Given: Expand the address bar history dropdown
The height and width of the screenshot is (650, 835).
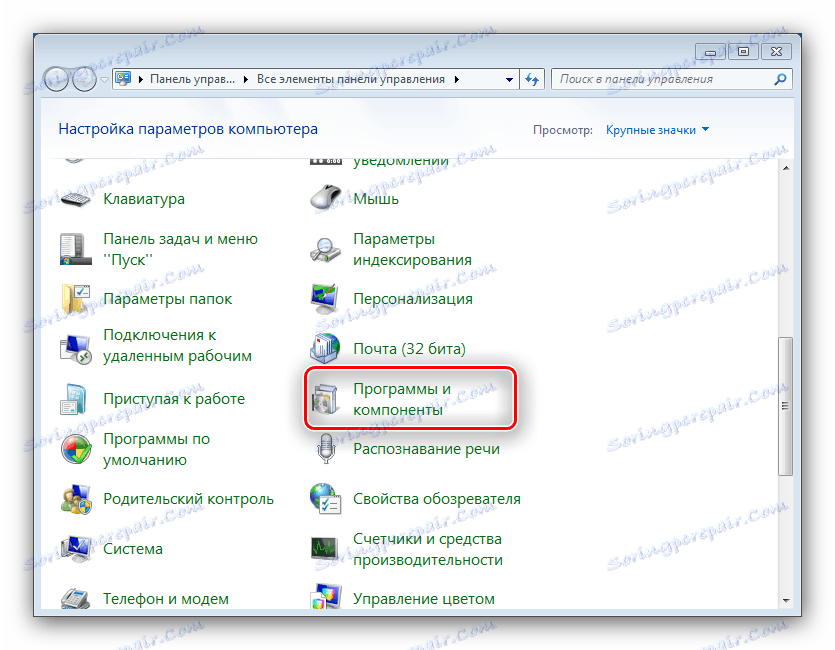Looking at the screenshot, I should pos(508,78).
